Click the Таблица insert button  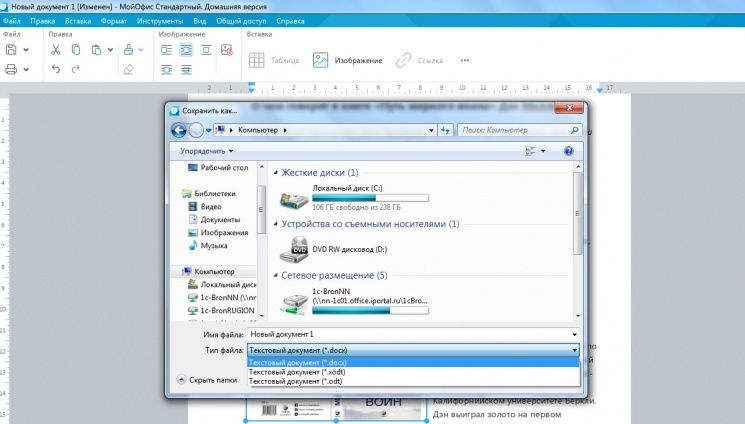click(274, 60)
